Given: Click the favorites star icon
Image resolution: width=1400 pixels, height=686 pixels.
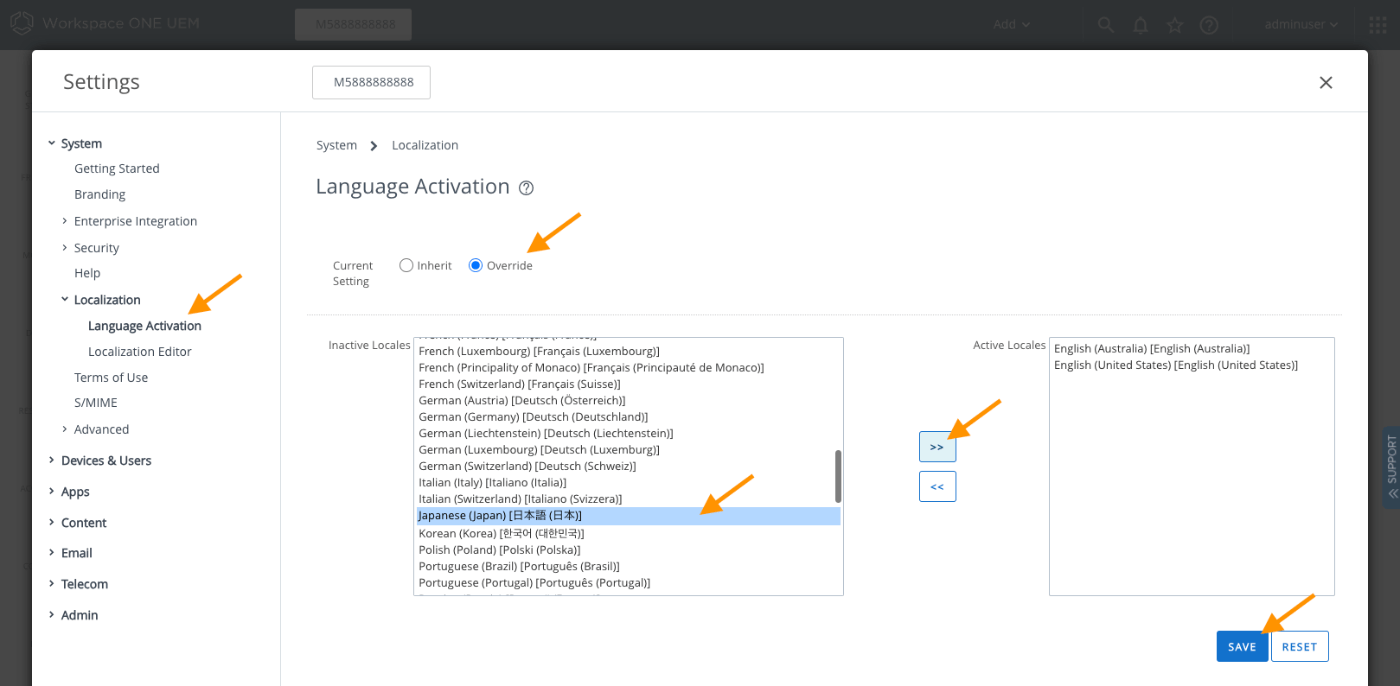Looking at the screenshot, I should click(1175, 25).
